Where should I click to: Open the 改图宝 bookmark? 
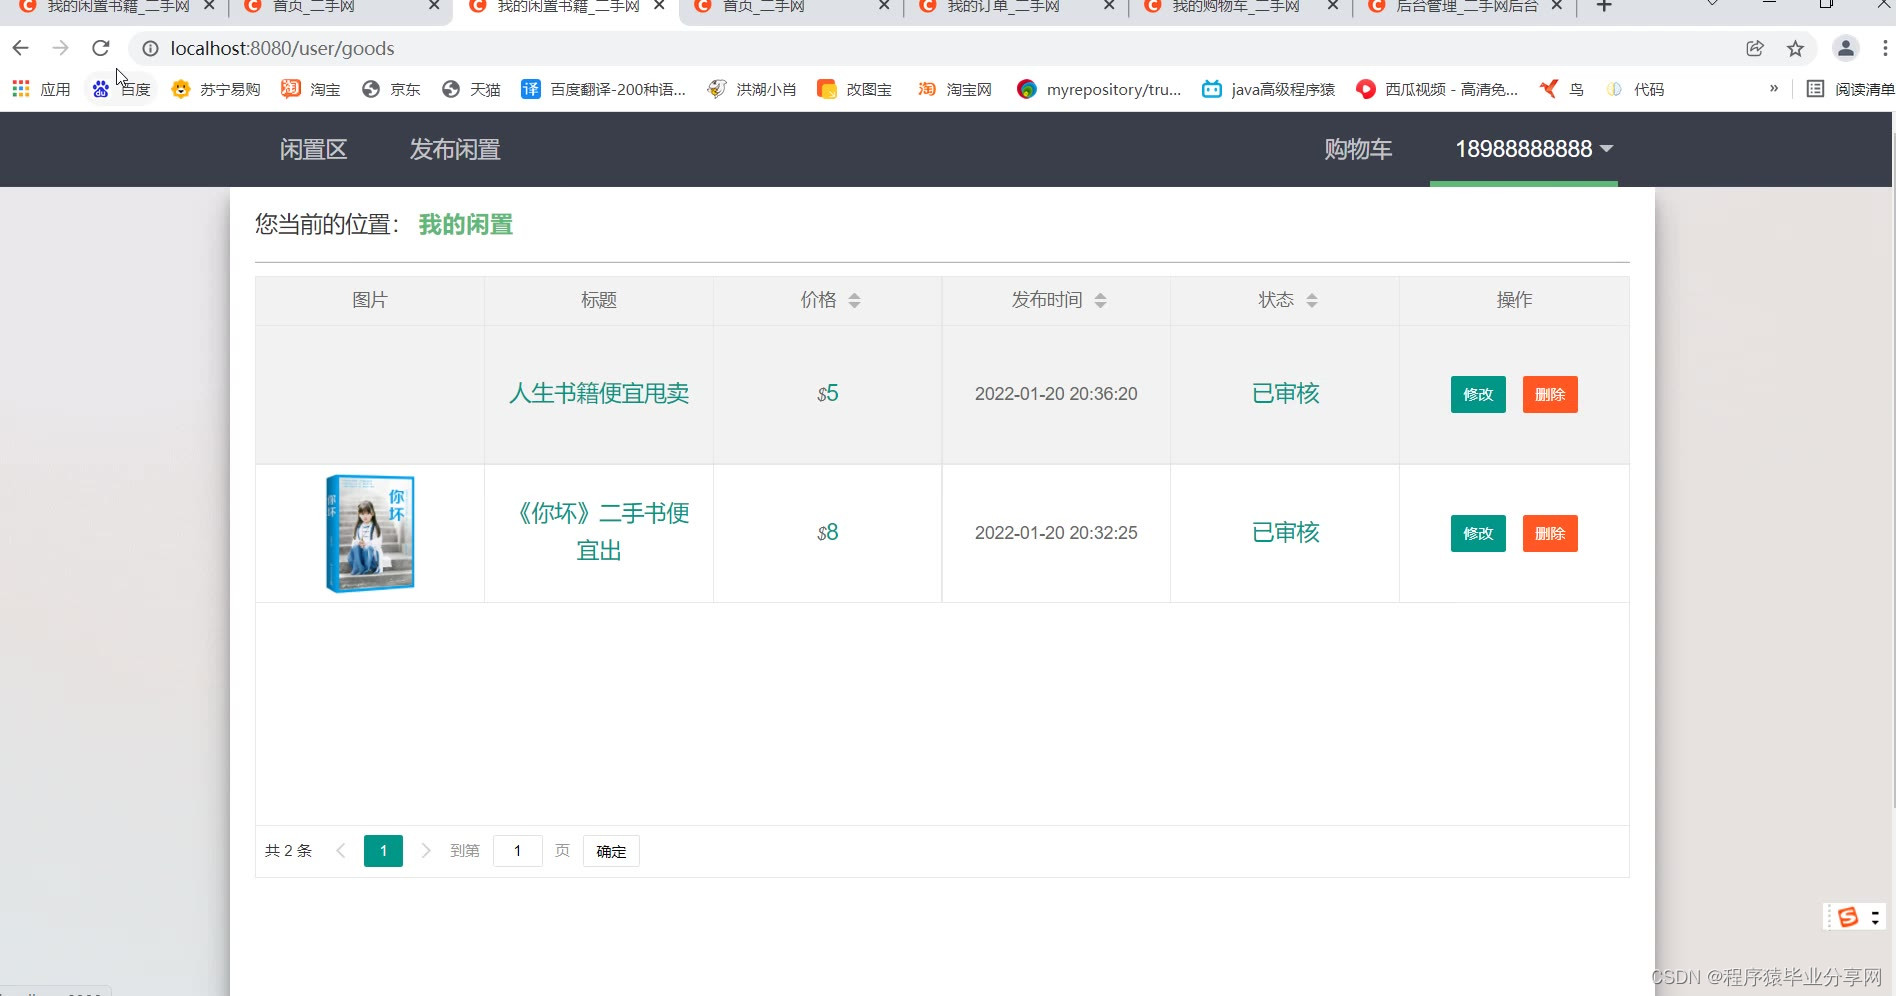[x=855, y=89]
